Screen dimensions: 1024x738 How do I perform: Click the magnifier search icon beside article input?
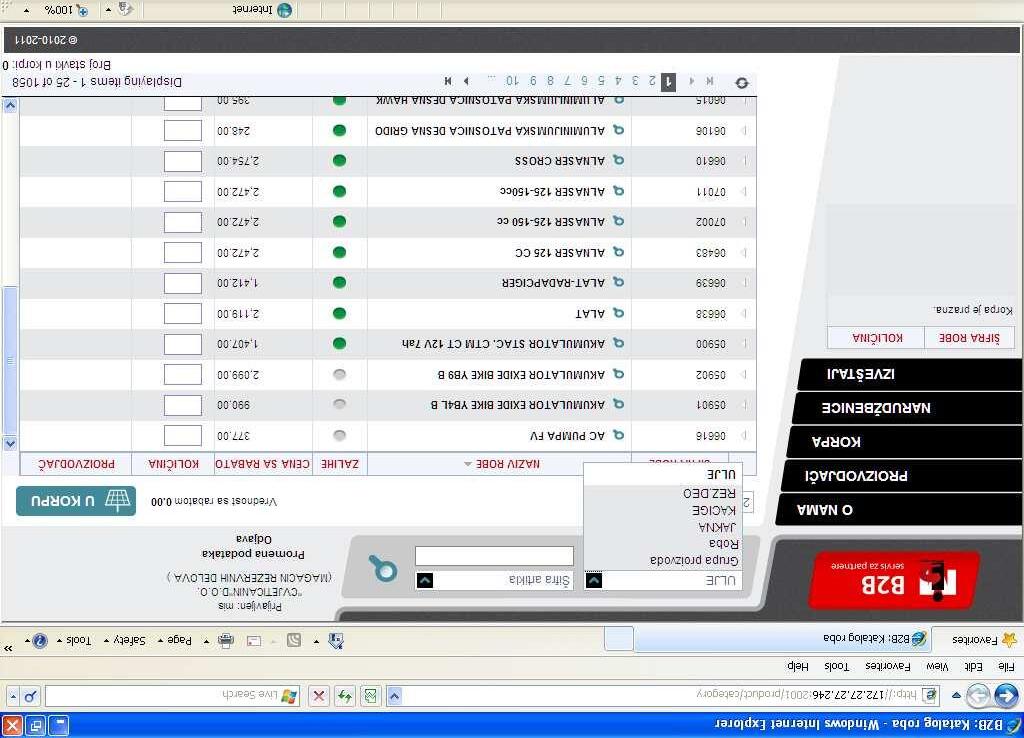[x=383, y=568]
